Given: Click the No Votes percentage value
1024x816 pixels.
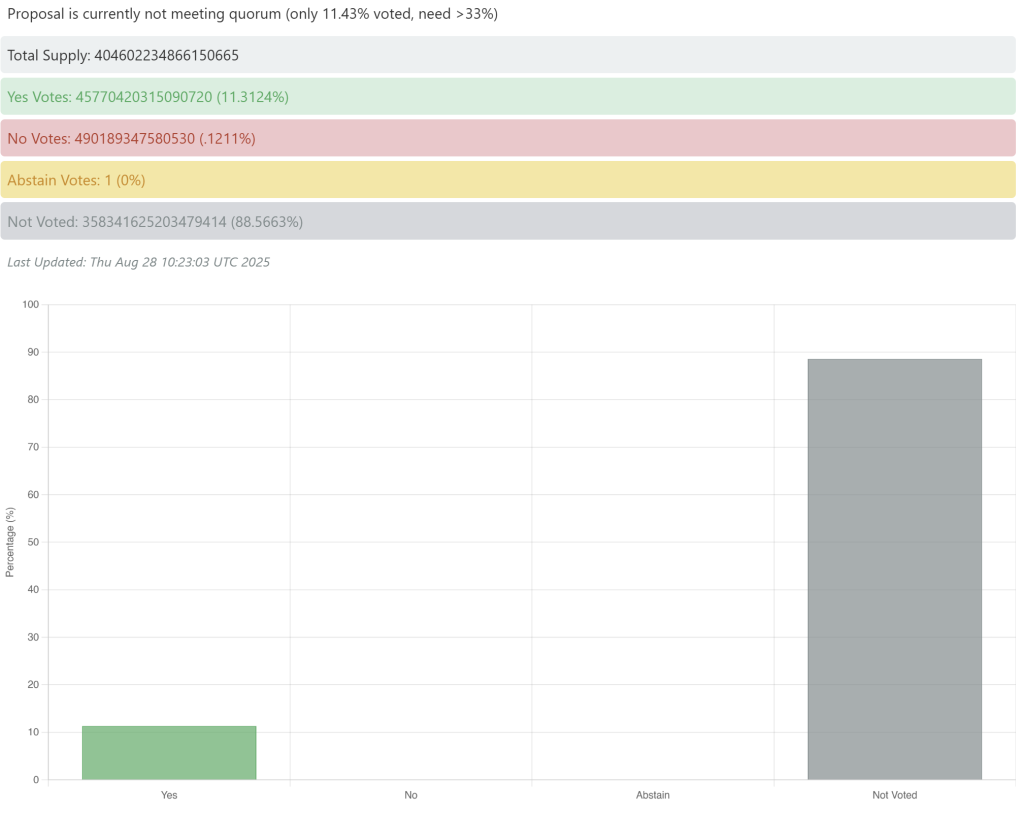Looking at the screenshot, I should (x=226, y=138).
